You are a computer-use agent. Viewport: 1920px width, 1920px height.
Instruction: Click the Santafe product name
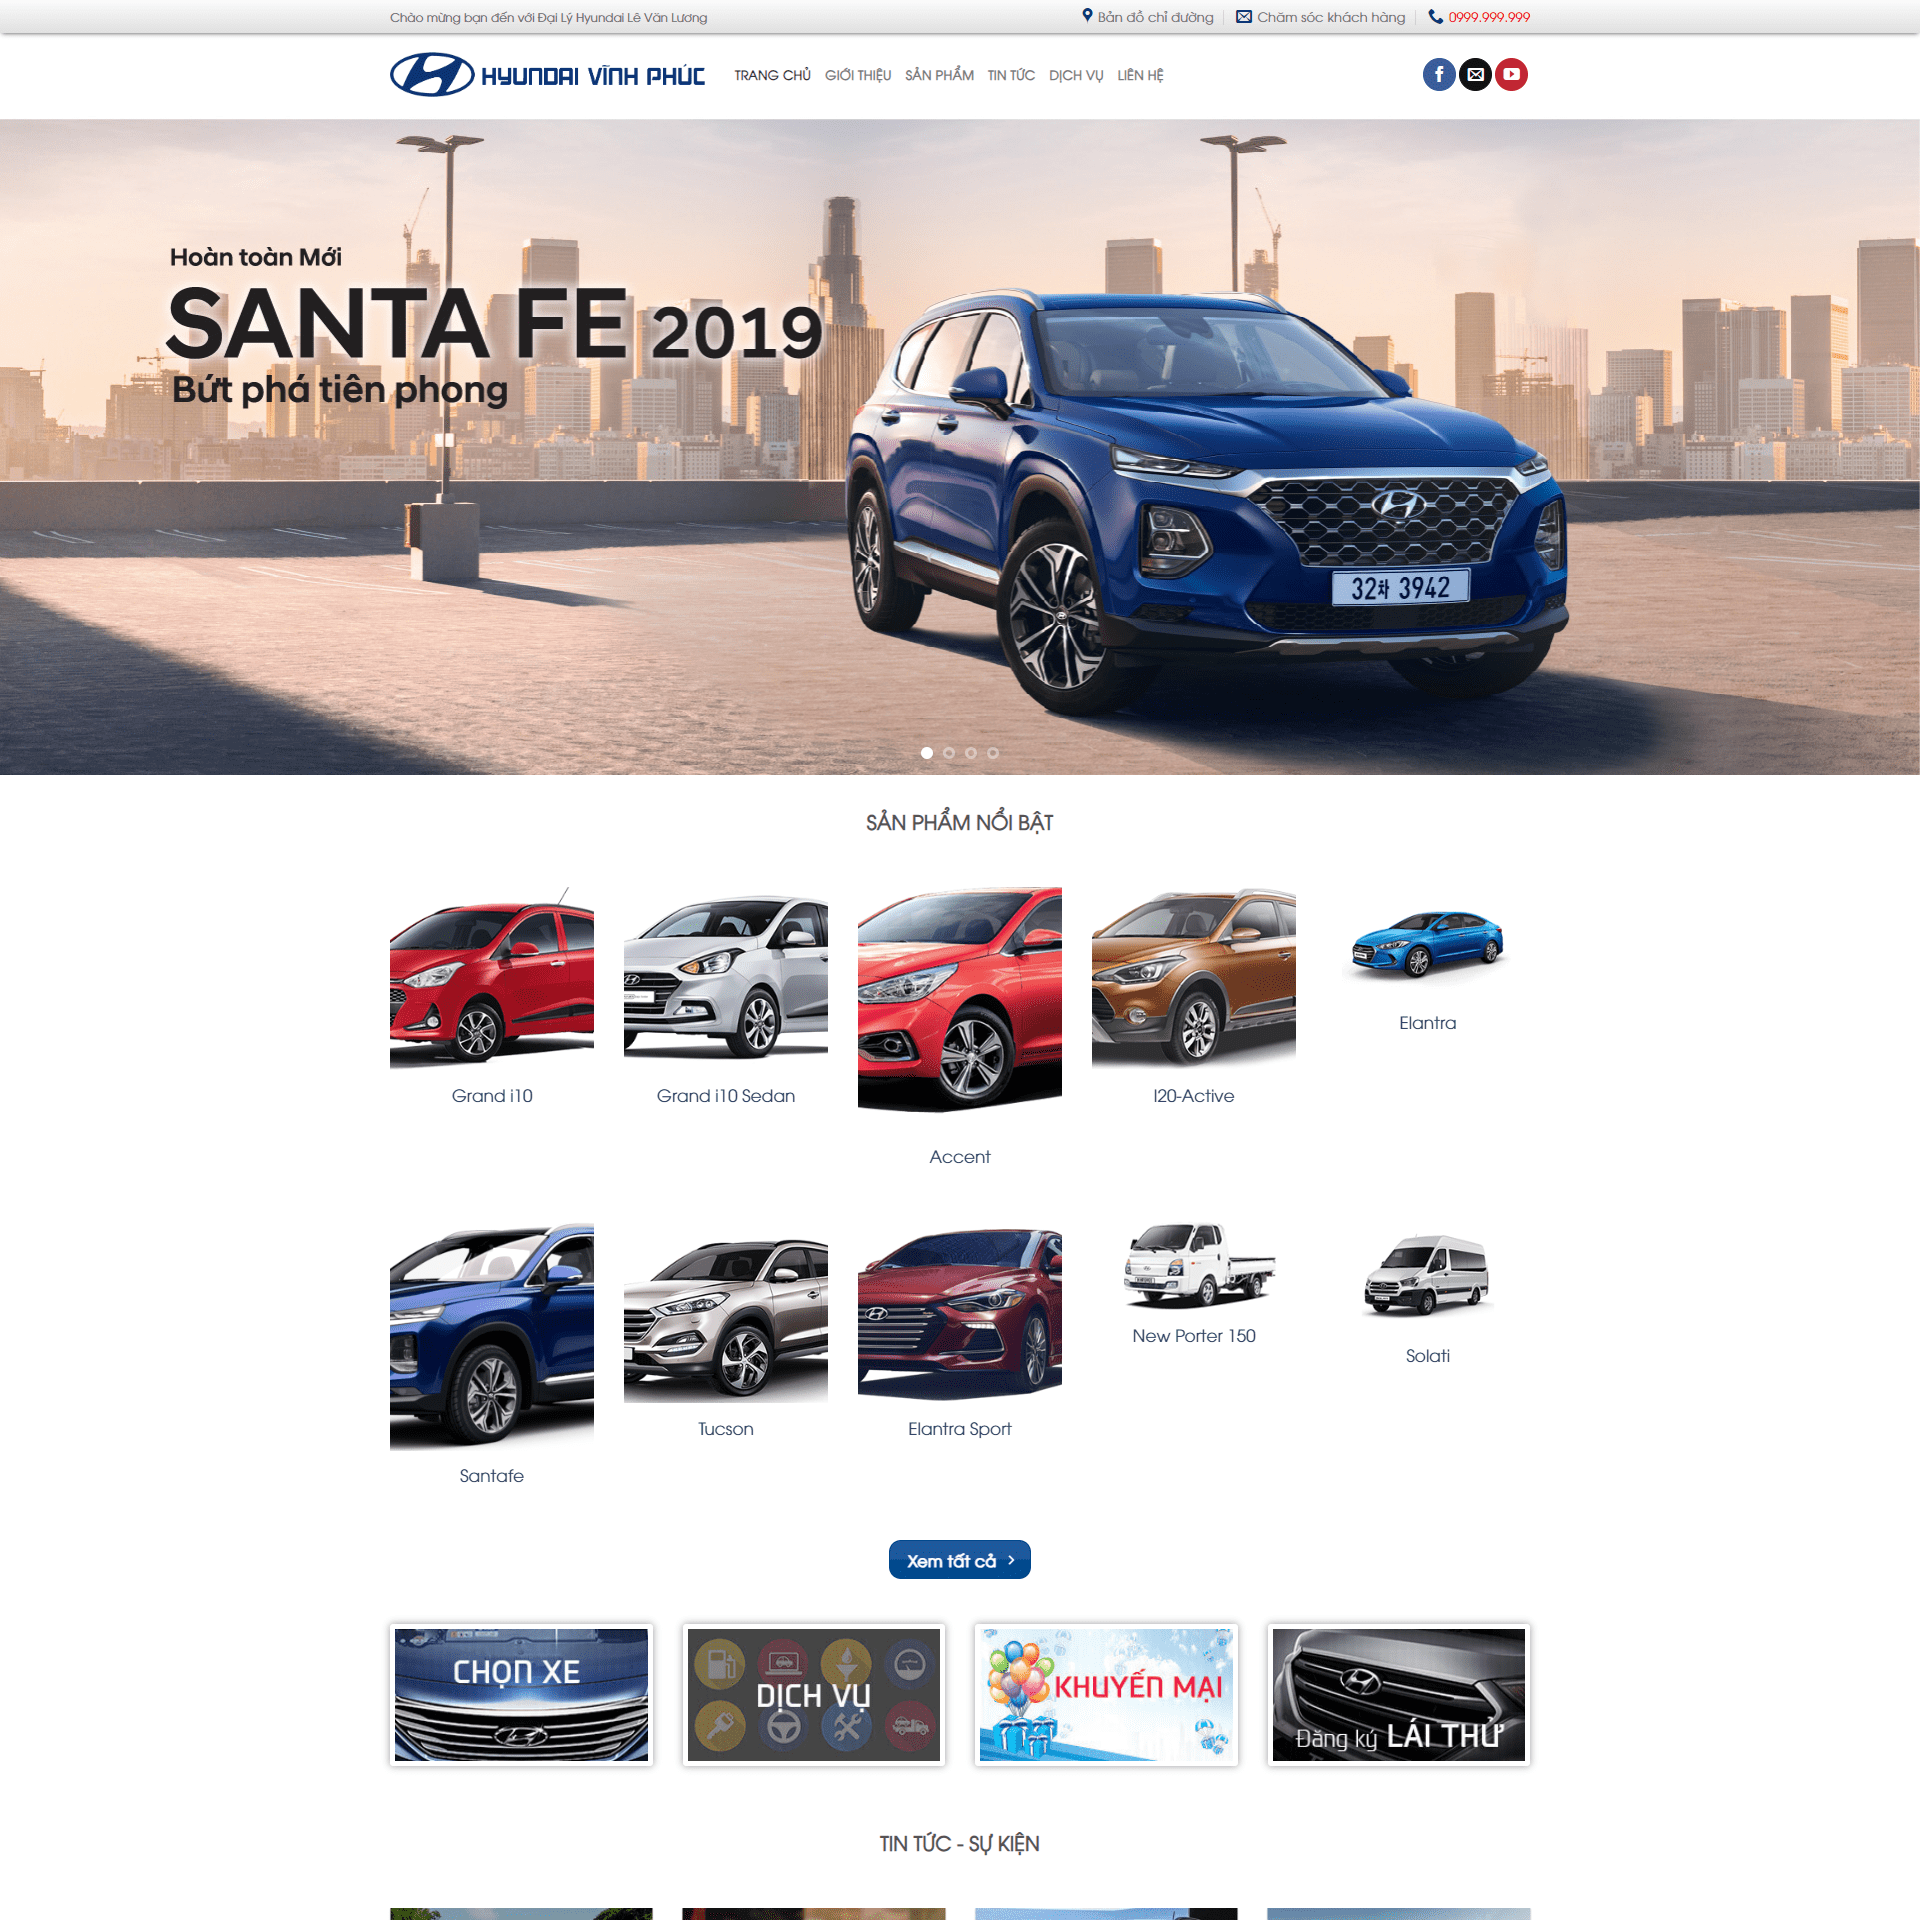point(492,1476)
